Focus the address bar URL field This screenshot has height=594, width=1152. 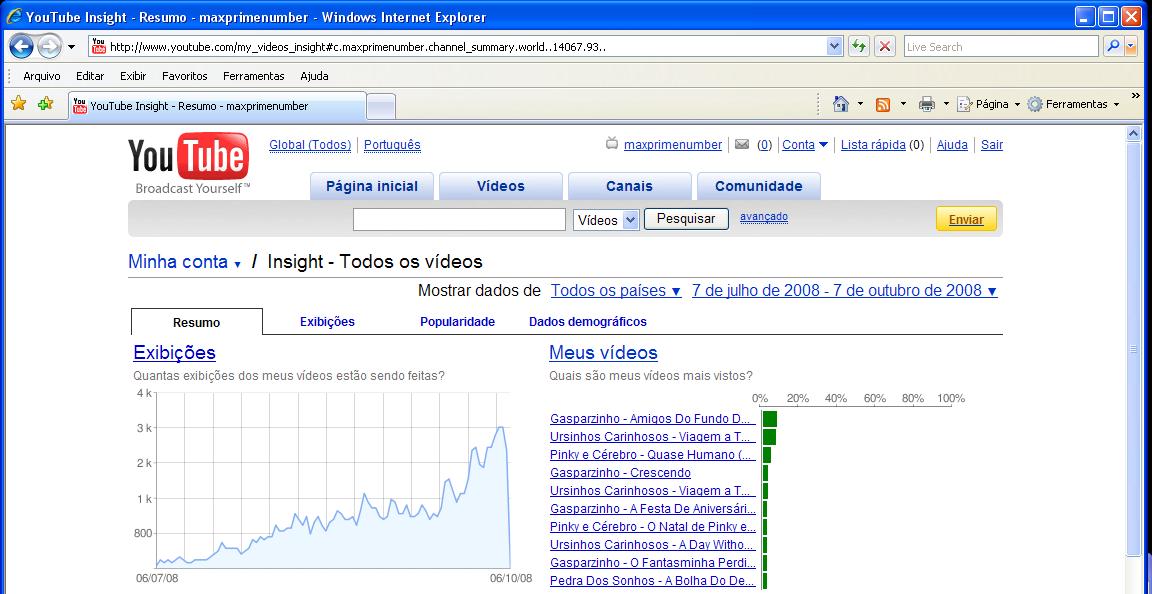(467, 47)
